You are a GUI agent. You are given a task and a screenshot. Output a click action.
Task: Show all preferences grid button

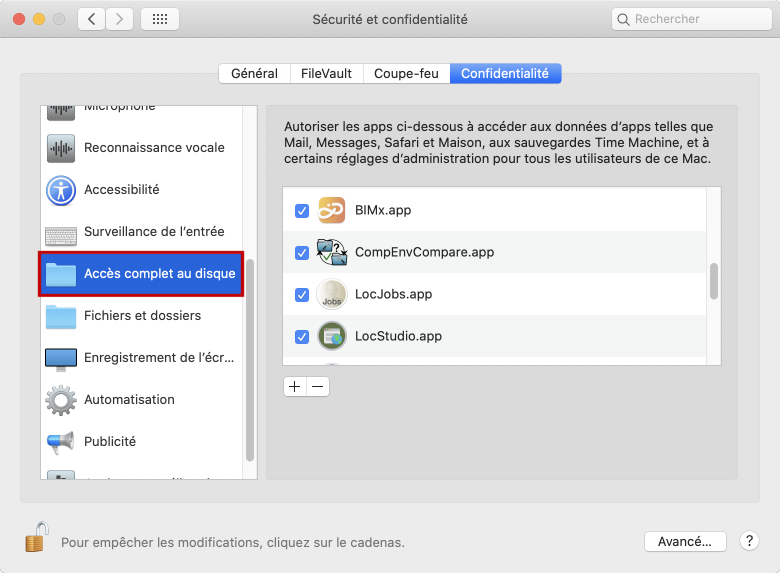pos(160,19)
